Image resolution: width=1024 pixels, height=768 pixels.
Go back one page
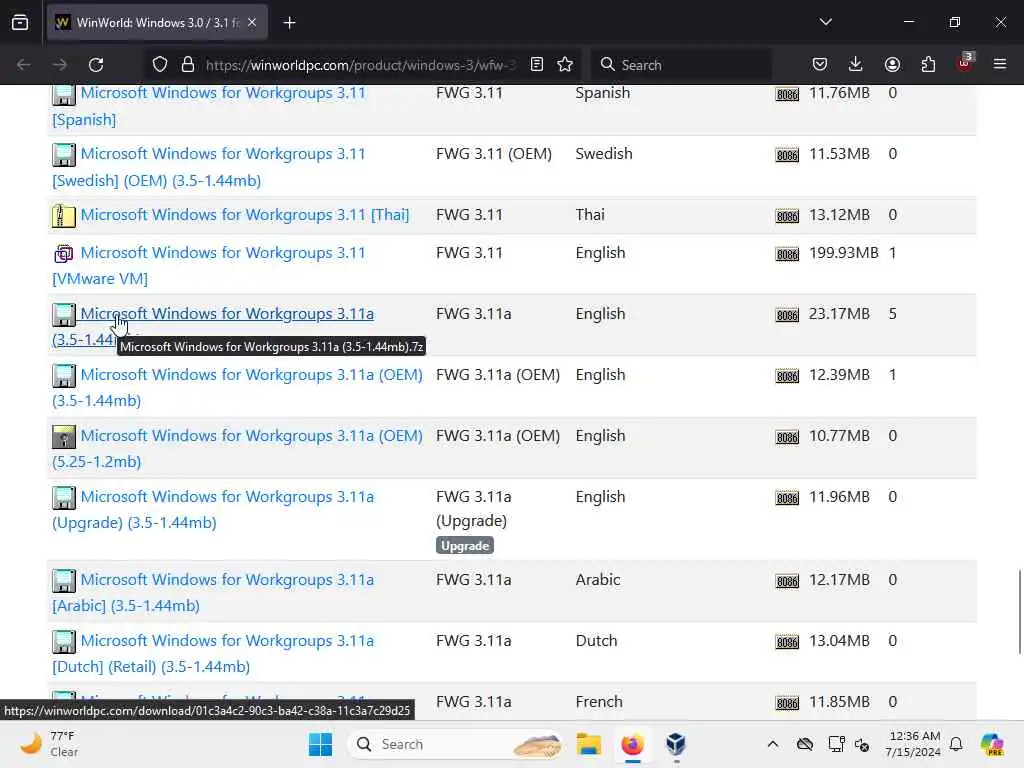pos(24,65)
